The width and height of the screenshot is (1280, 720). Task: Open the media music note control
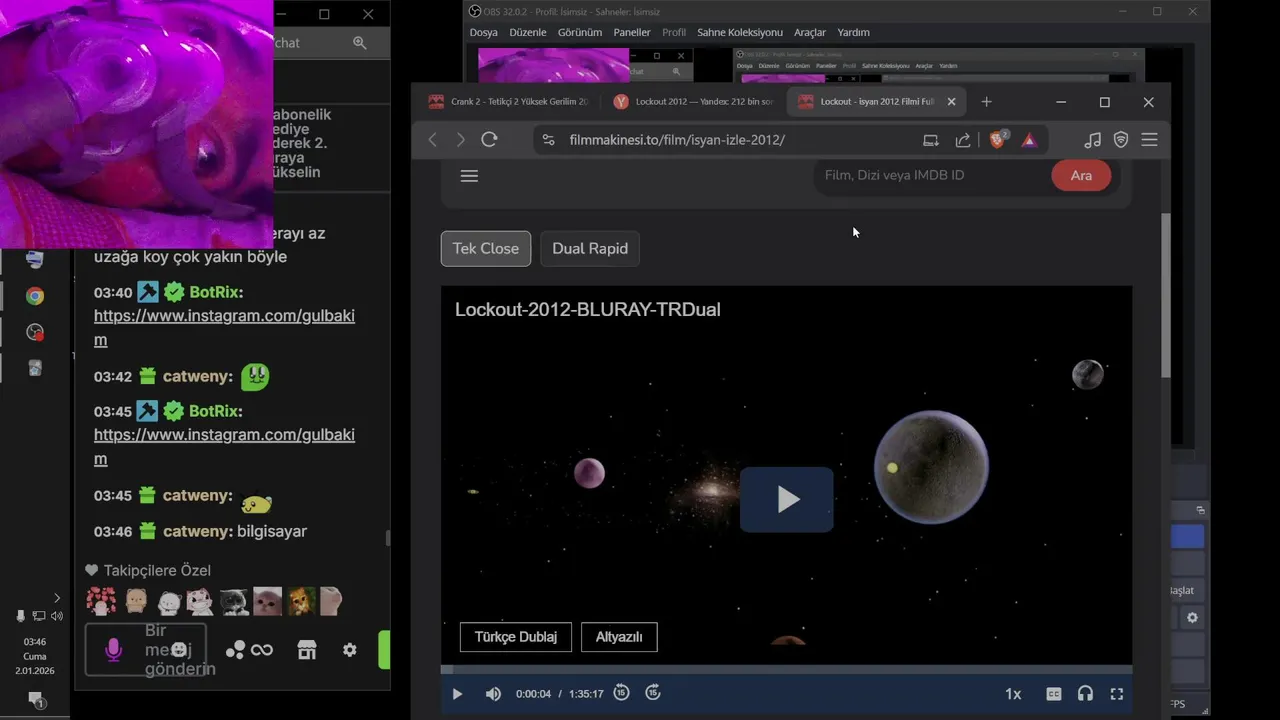coord(1093,140)
